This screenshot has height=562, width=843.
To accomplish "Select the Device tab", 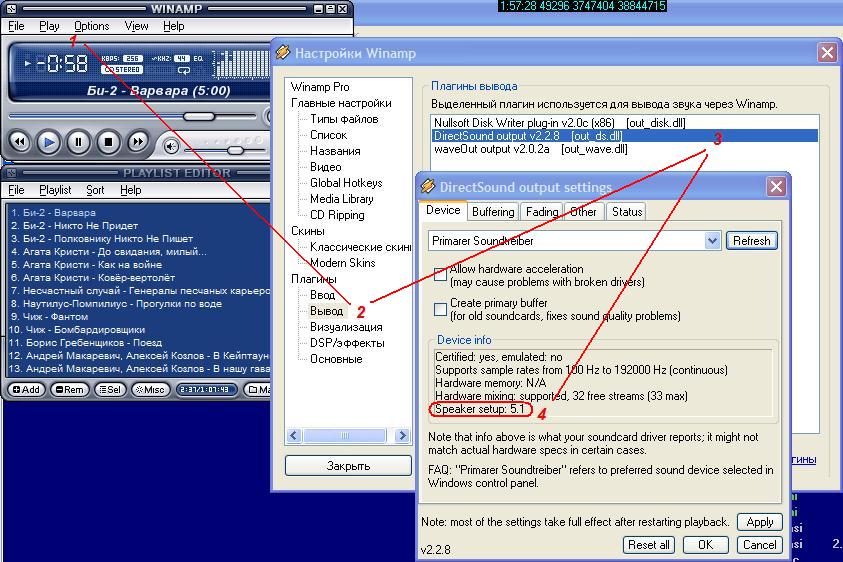I will tap(443, 210).
